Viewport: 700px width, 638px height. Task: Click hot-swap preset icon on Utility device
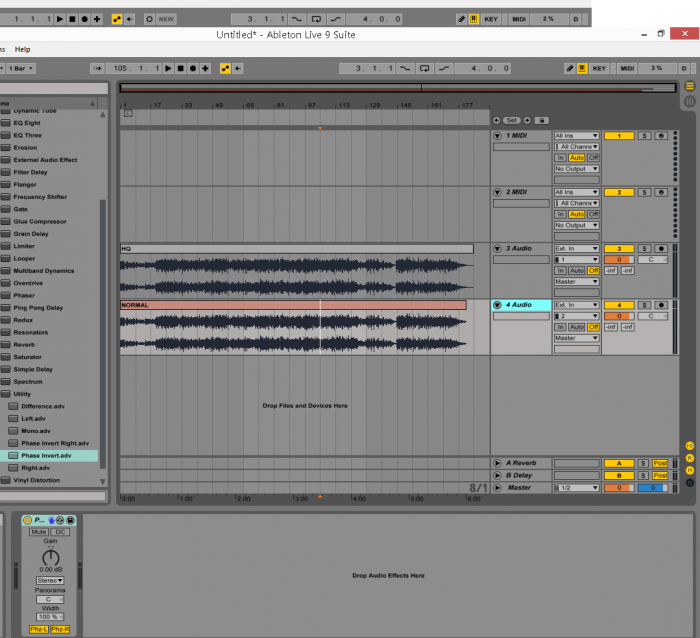pos(61,520)
